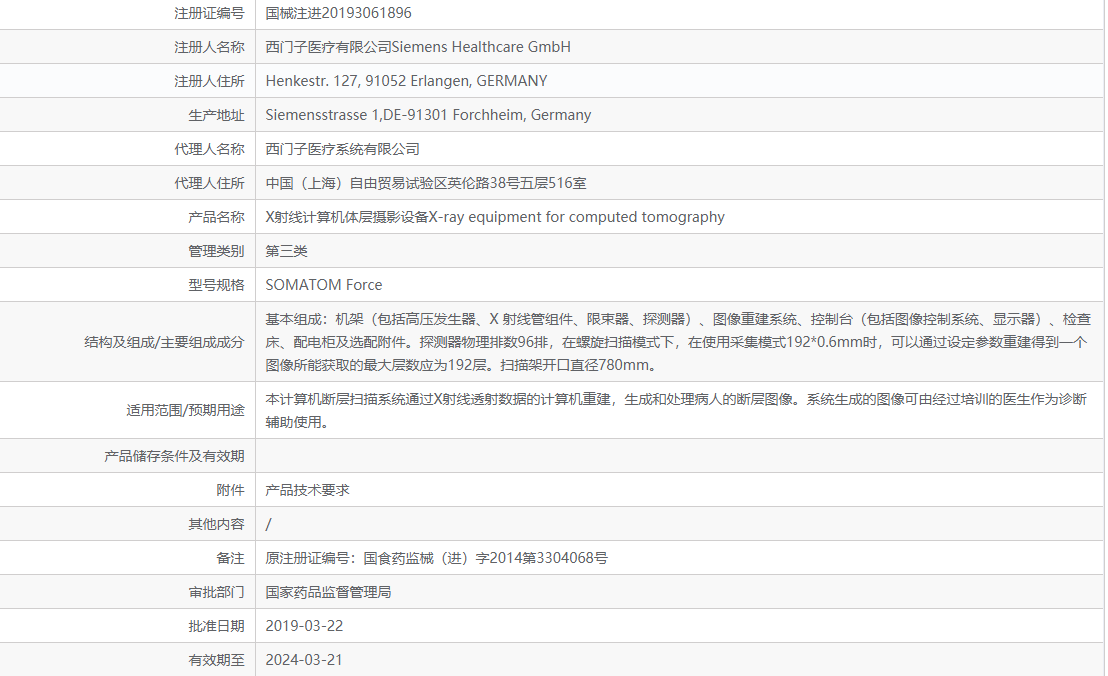
Task: Select agent address 英伦路38号五层516室
Action: [426, 183]
